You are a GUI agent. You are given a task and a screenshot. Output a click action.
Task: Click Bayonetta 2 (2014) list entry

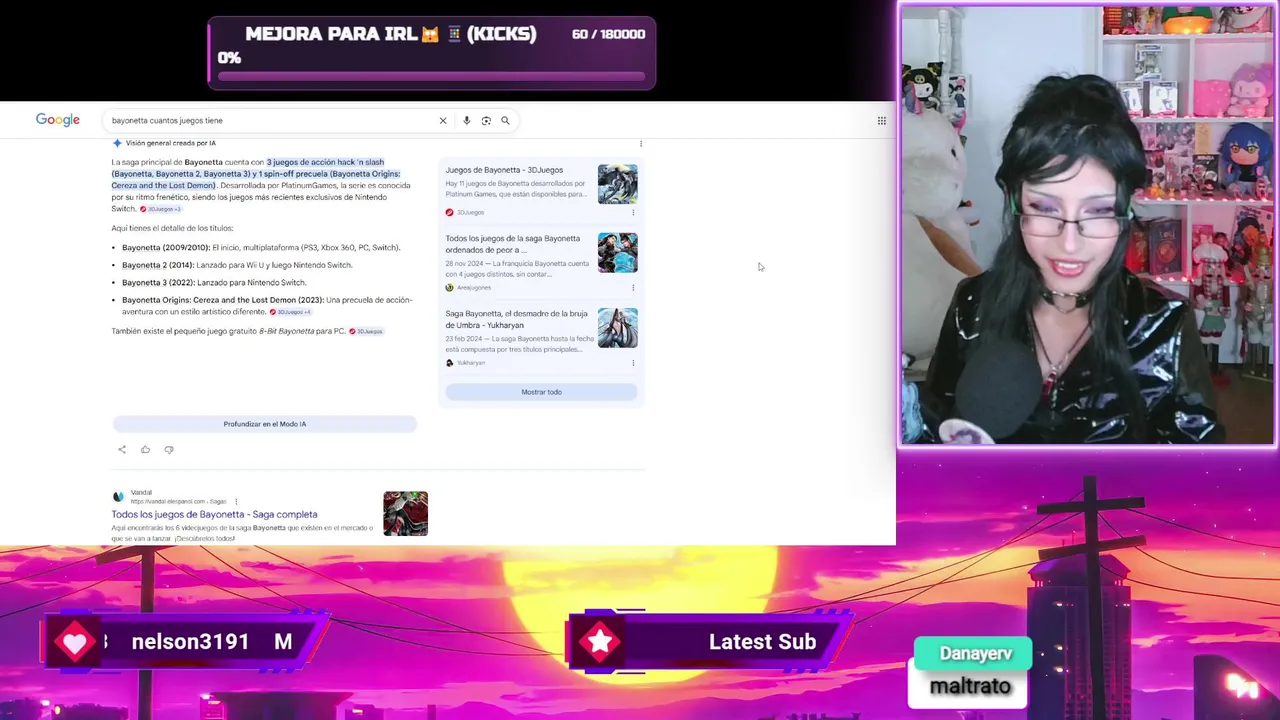(237, 265)
